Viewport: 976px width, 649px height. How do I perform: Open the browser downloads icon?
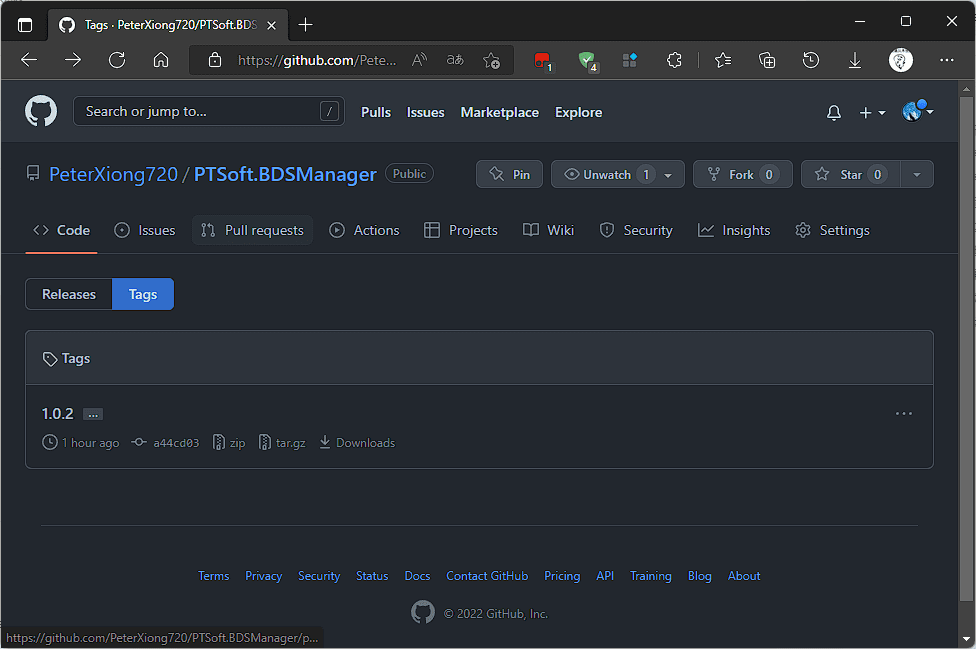[855, 60]
